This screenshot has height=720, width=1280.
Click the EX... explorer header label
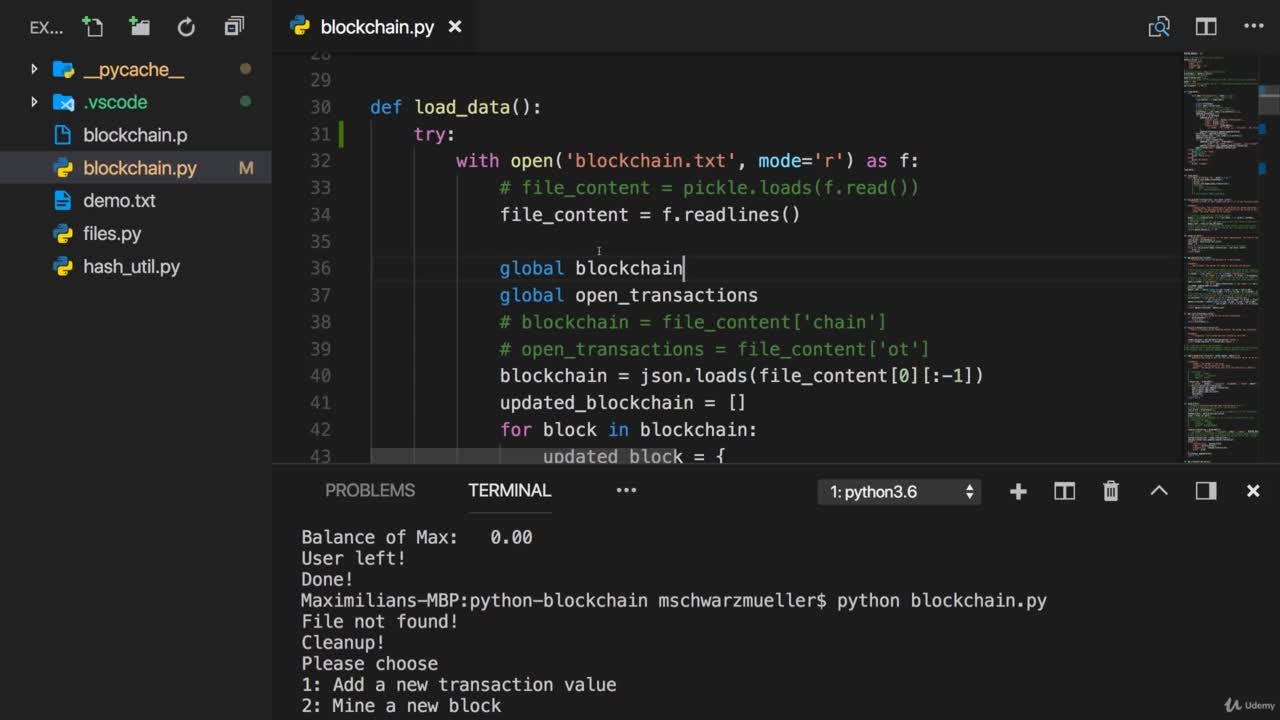pos(46,28)
